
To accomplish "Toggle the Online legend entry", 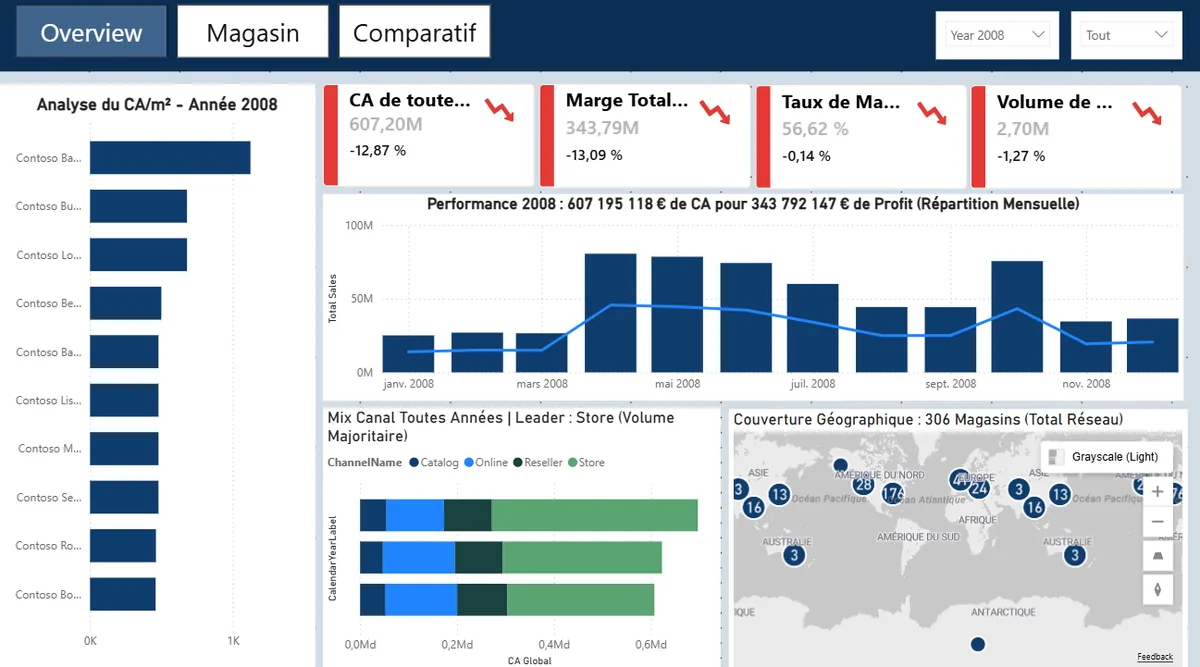I will 485,463.
